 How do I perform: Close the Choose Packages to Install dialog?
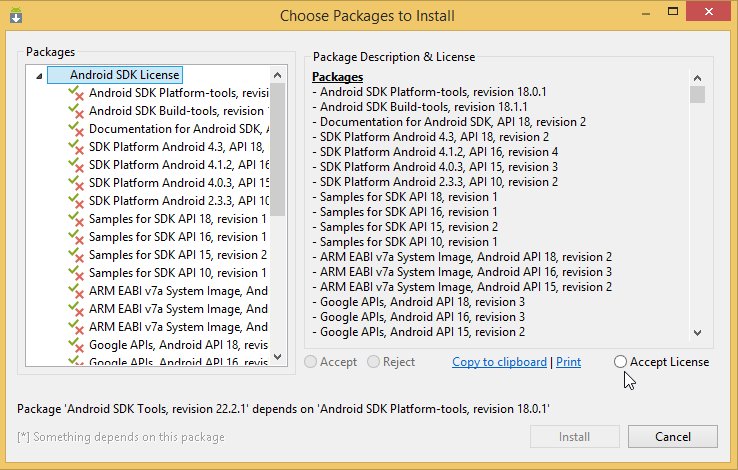pyautogui.click(x=708, y=11)
